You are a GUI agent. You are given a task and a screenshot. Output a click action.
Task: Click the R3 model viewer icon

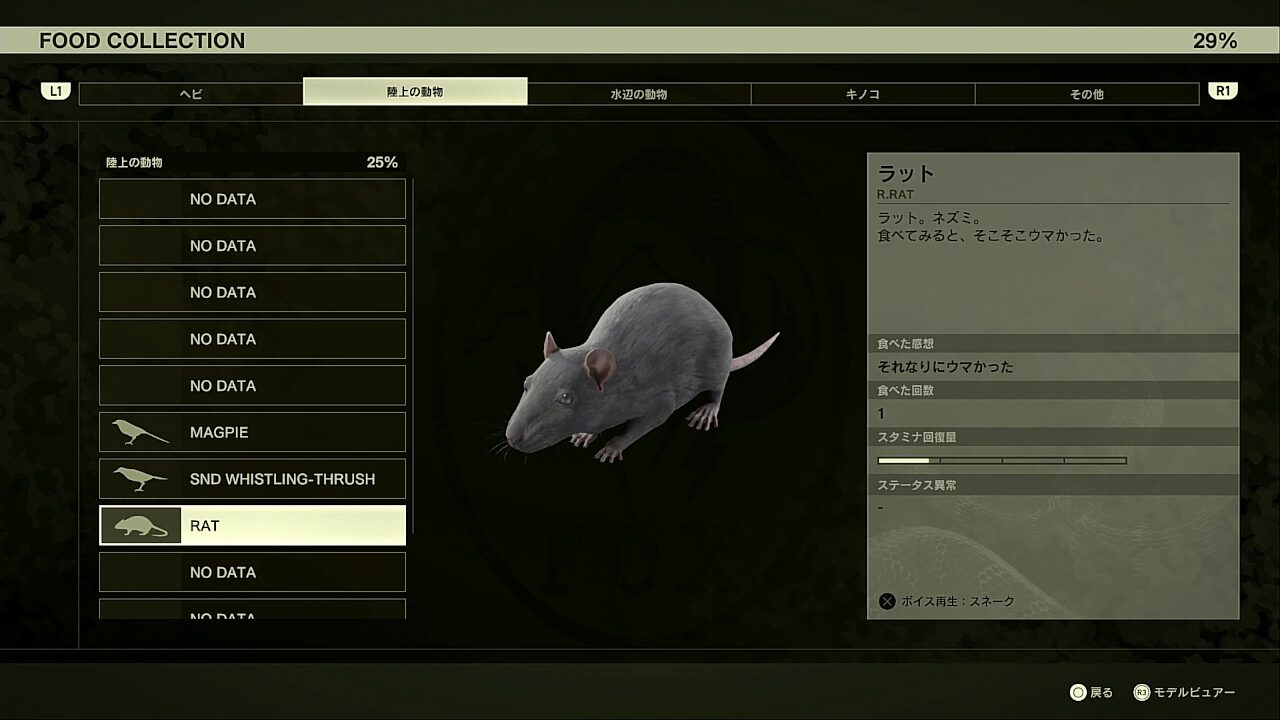(x=1142, y=692)
